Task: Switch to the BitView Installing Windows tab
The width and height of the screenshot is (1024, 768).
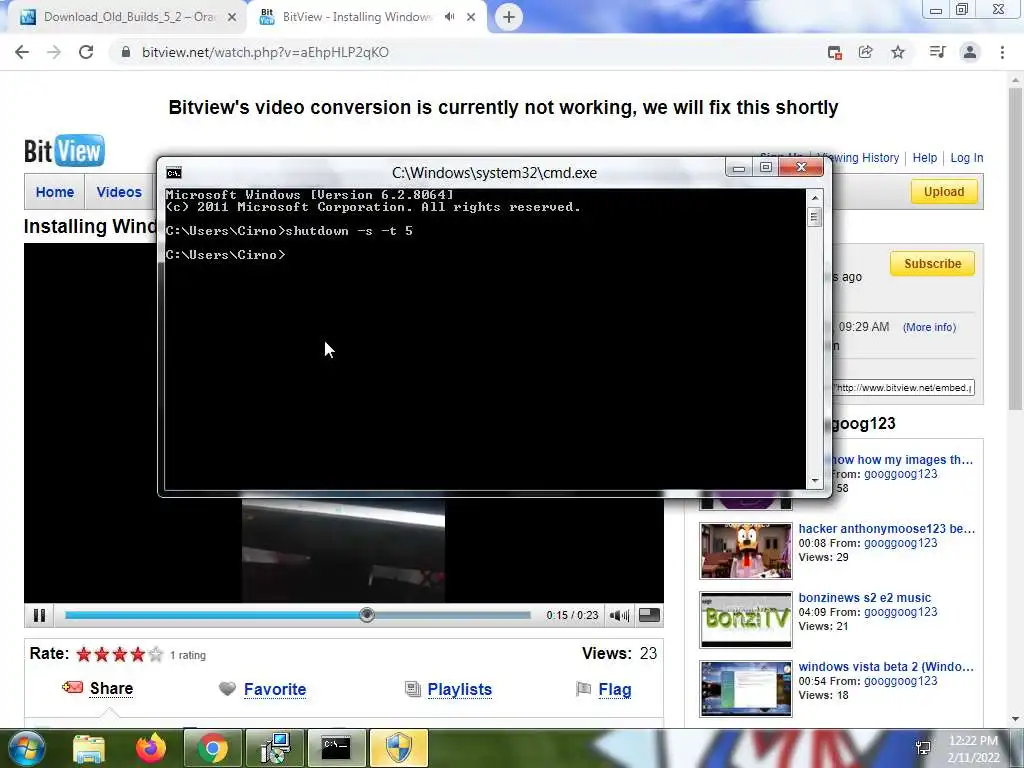Action: 357,17
